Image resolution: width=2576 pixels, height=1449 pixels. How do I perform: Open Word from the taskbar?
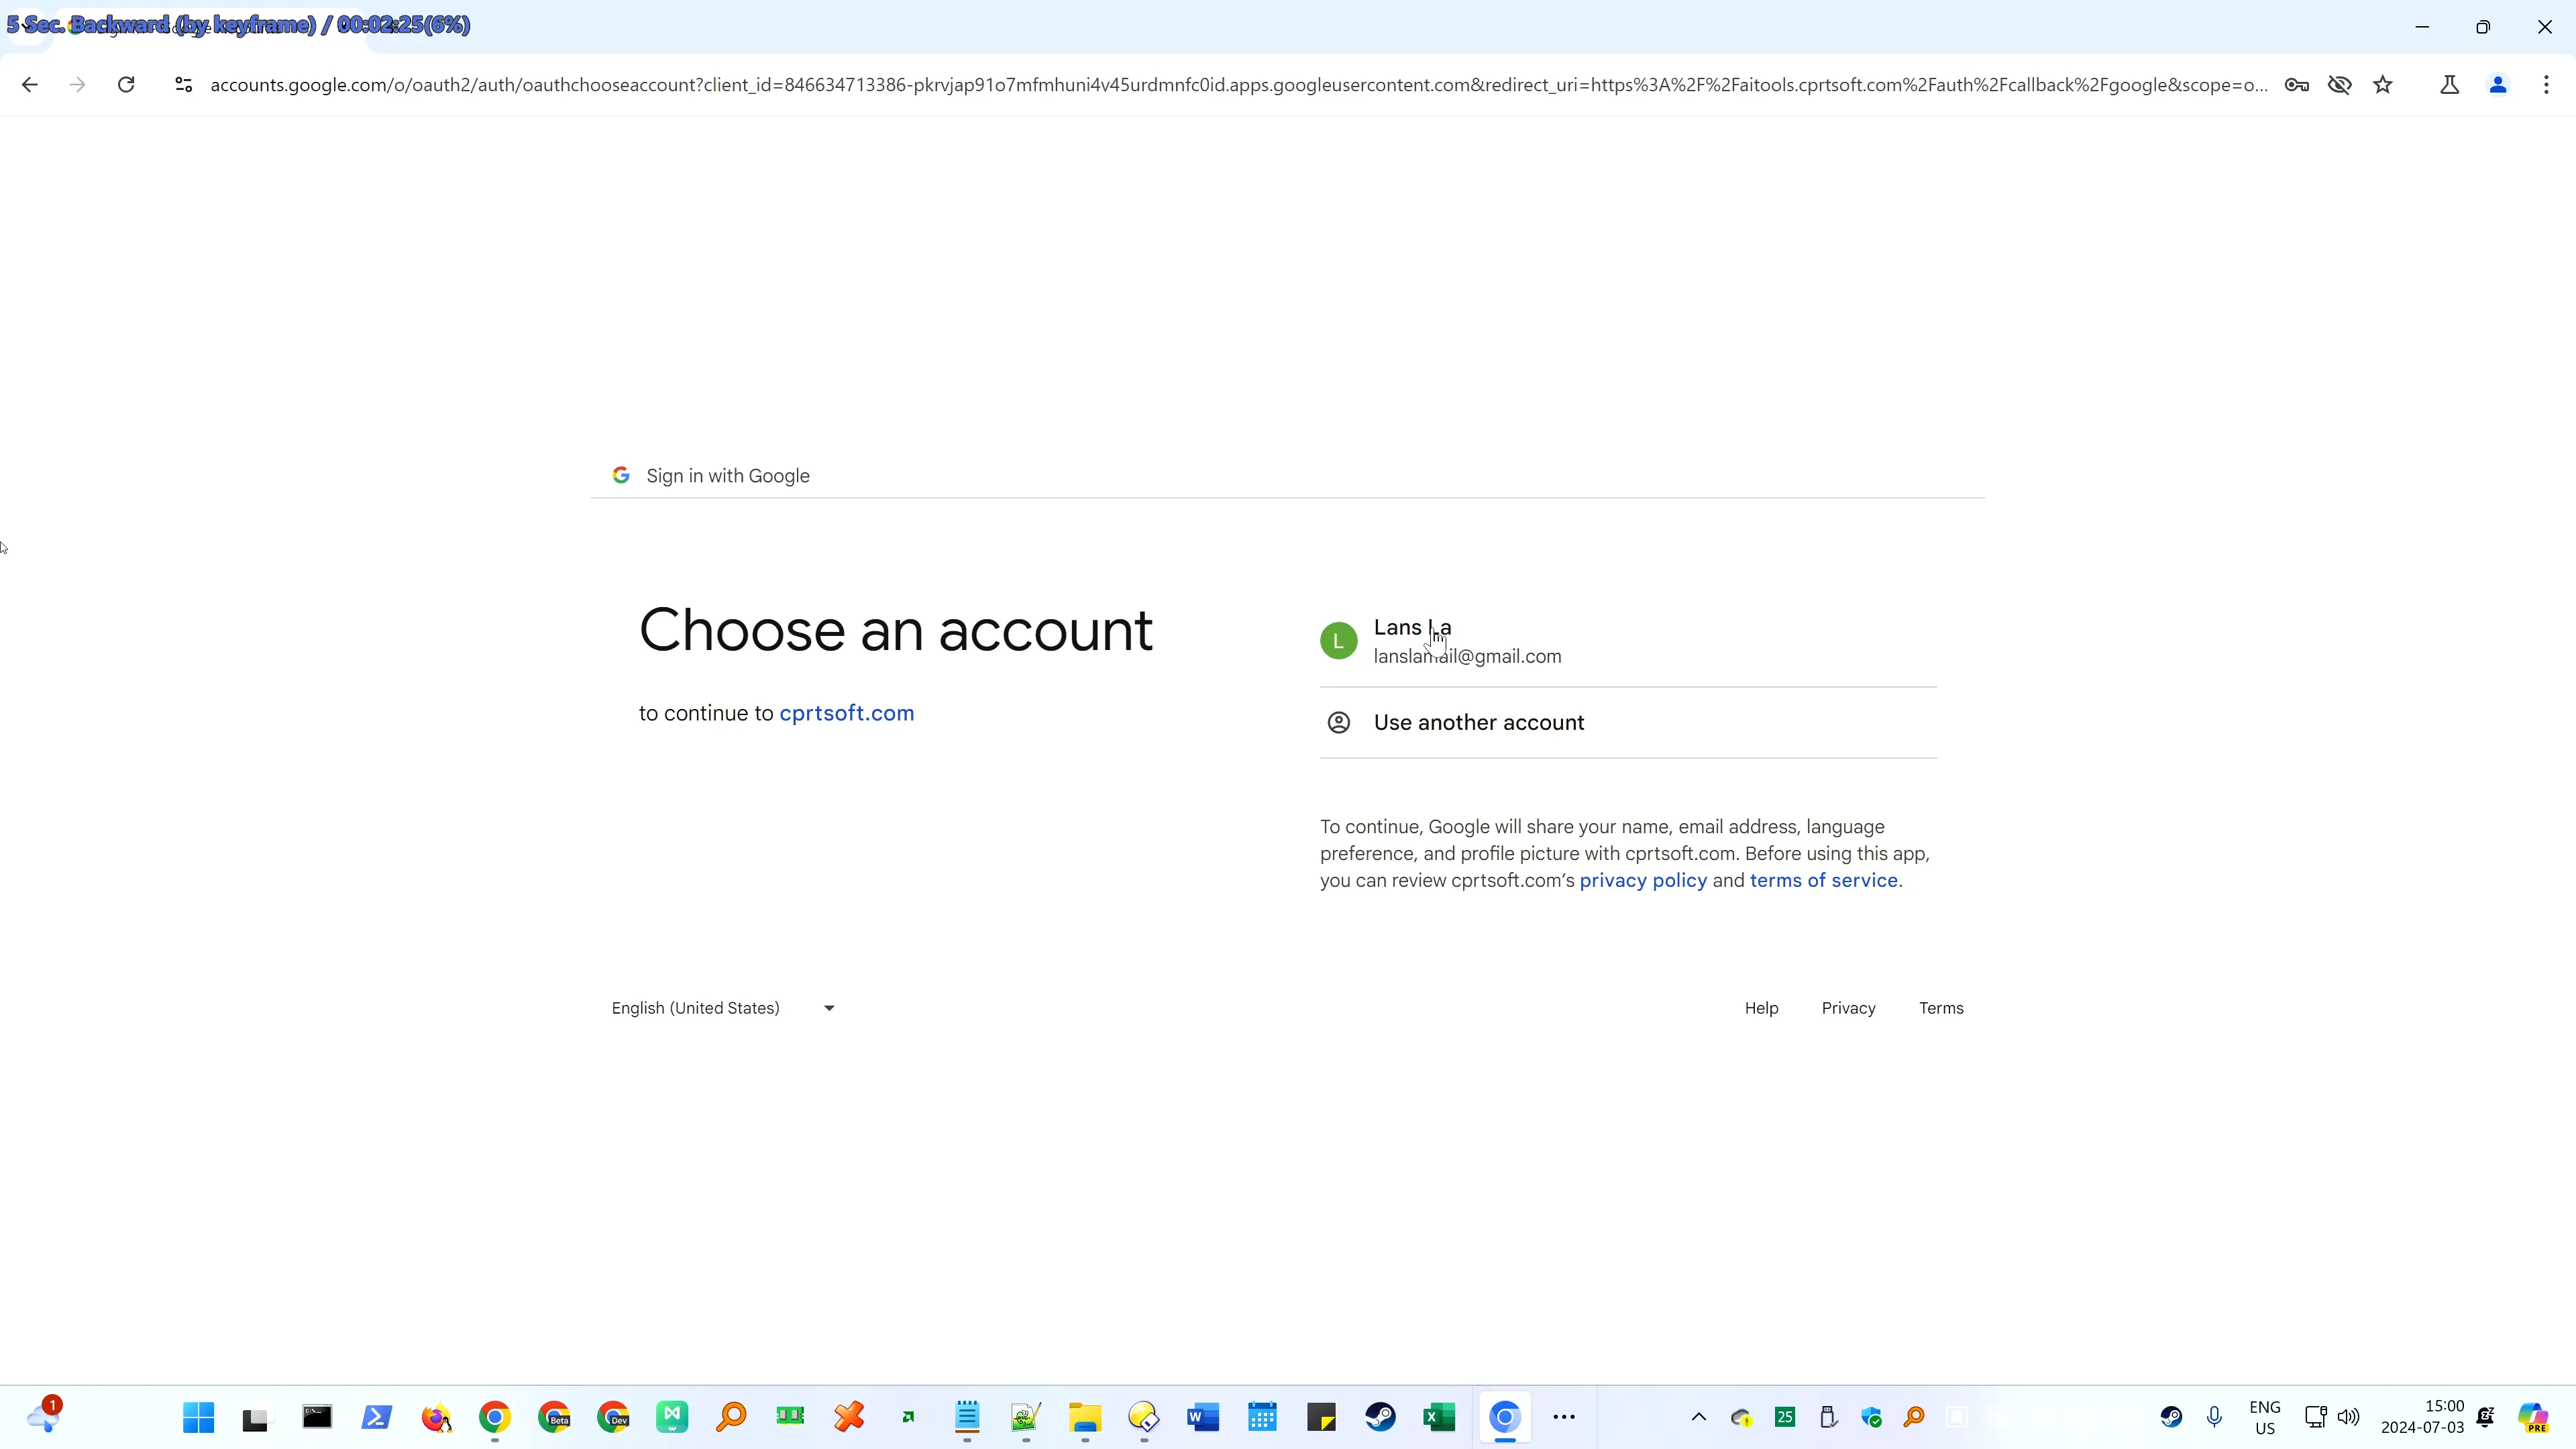click(x=1203, y=1417)
